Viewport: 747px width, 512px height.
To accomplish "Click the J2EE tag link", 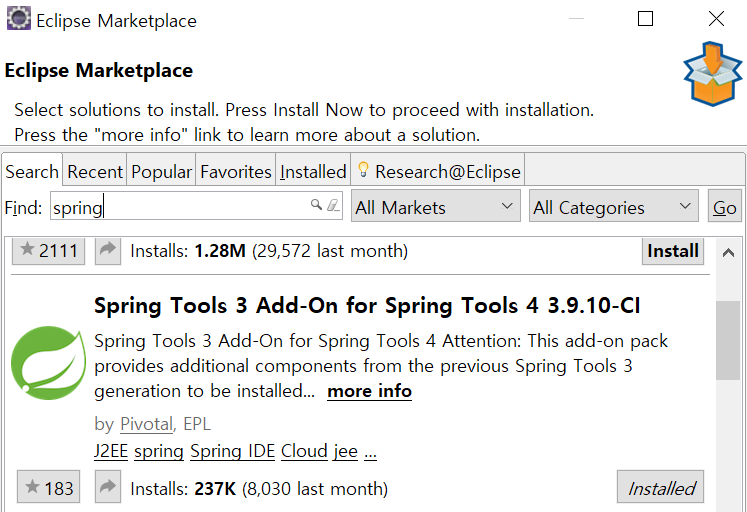I will (x=111, y=451).
